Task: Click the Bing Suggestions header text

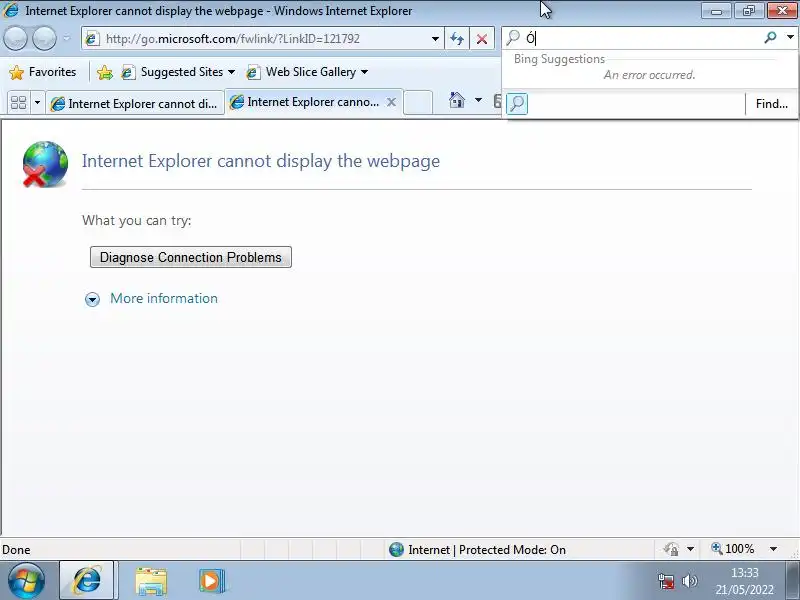Action: tap(559, 59)
